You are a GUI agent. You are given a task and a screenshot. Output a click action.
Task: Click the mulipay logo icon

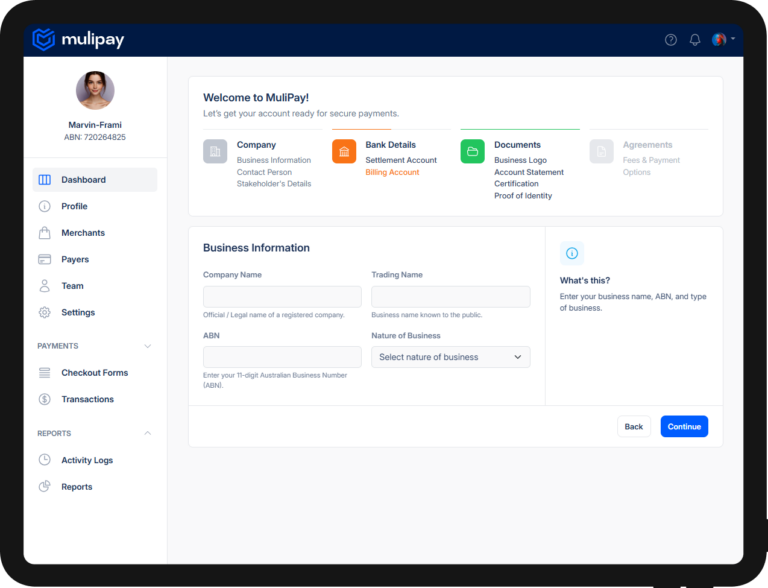44,39
